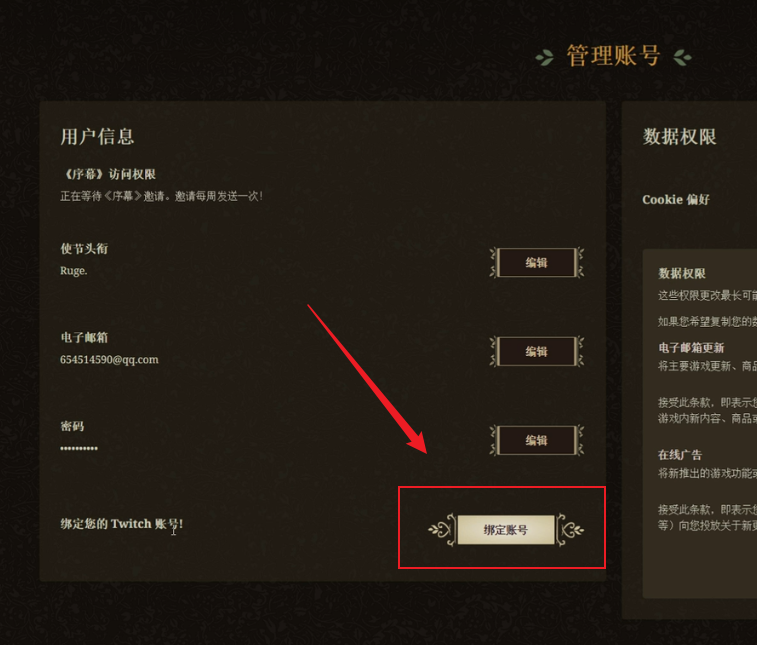Click the 正在等待《序幕》邀请 status text

pos(161,196)
